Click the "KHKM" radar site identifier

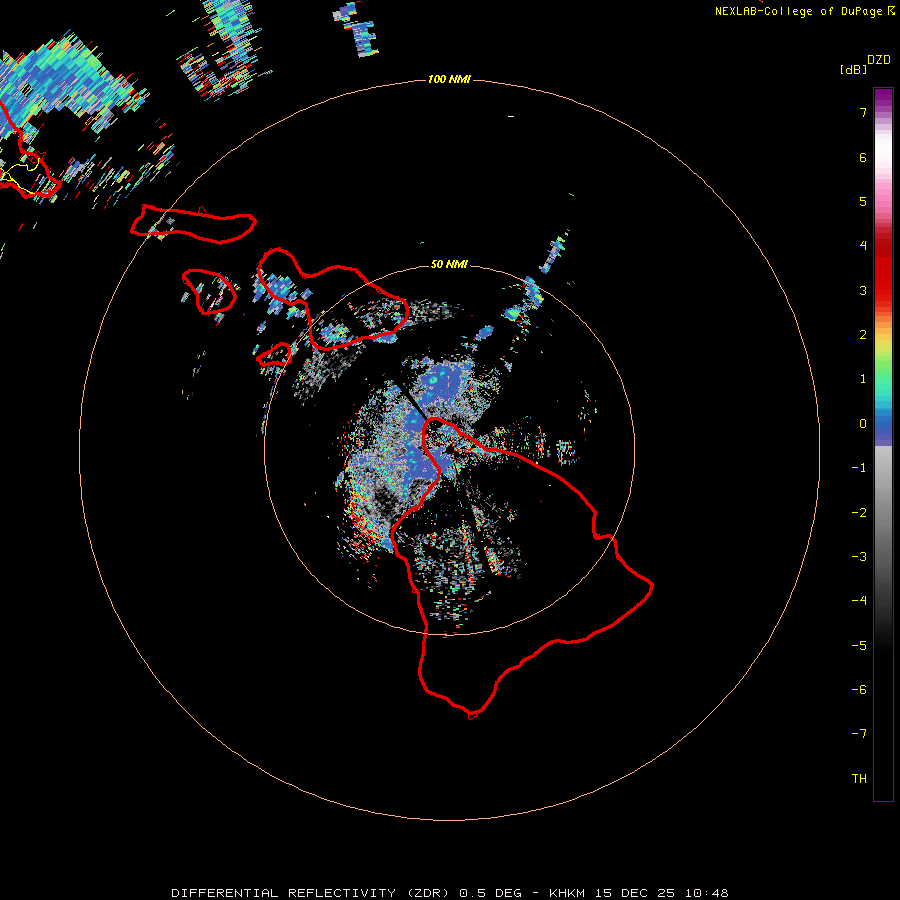567,893
